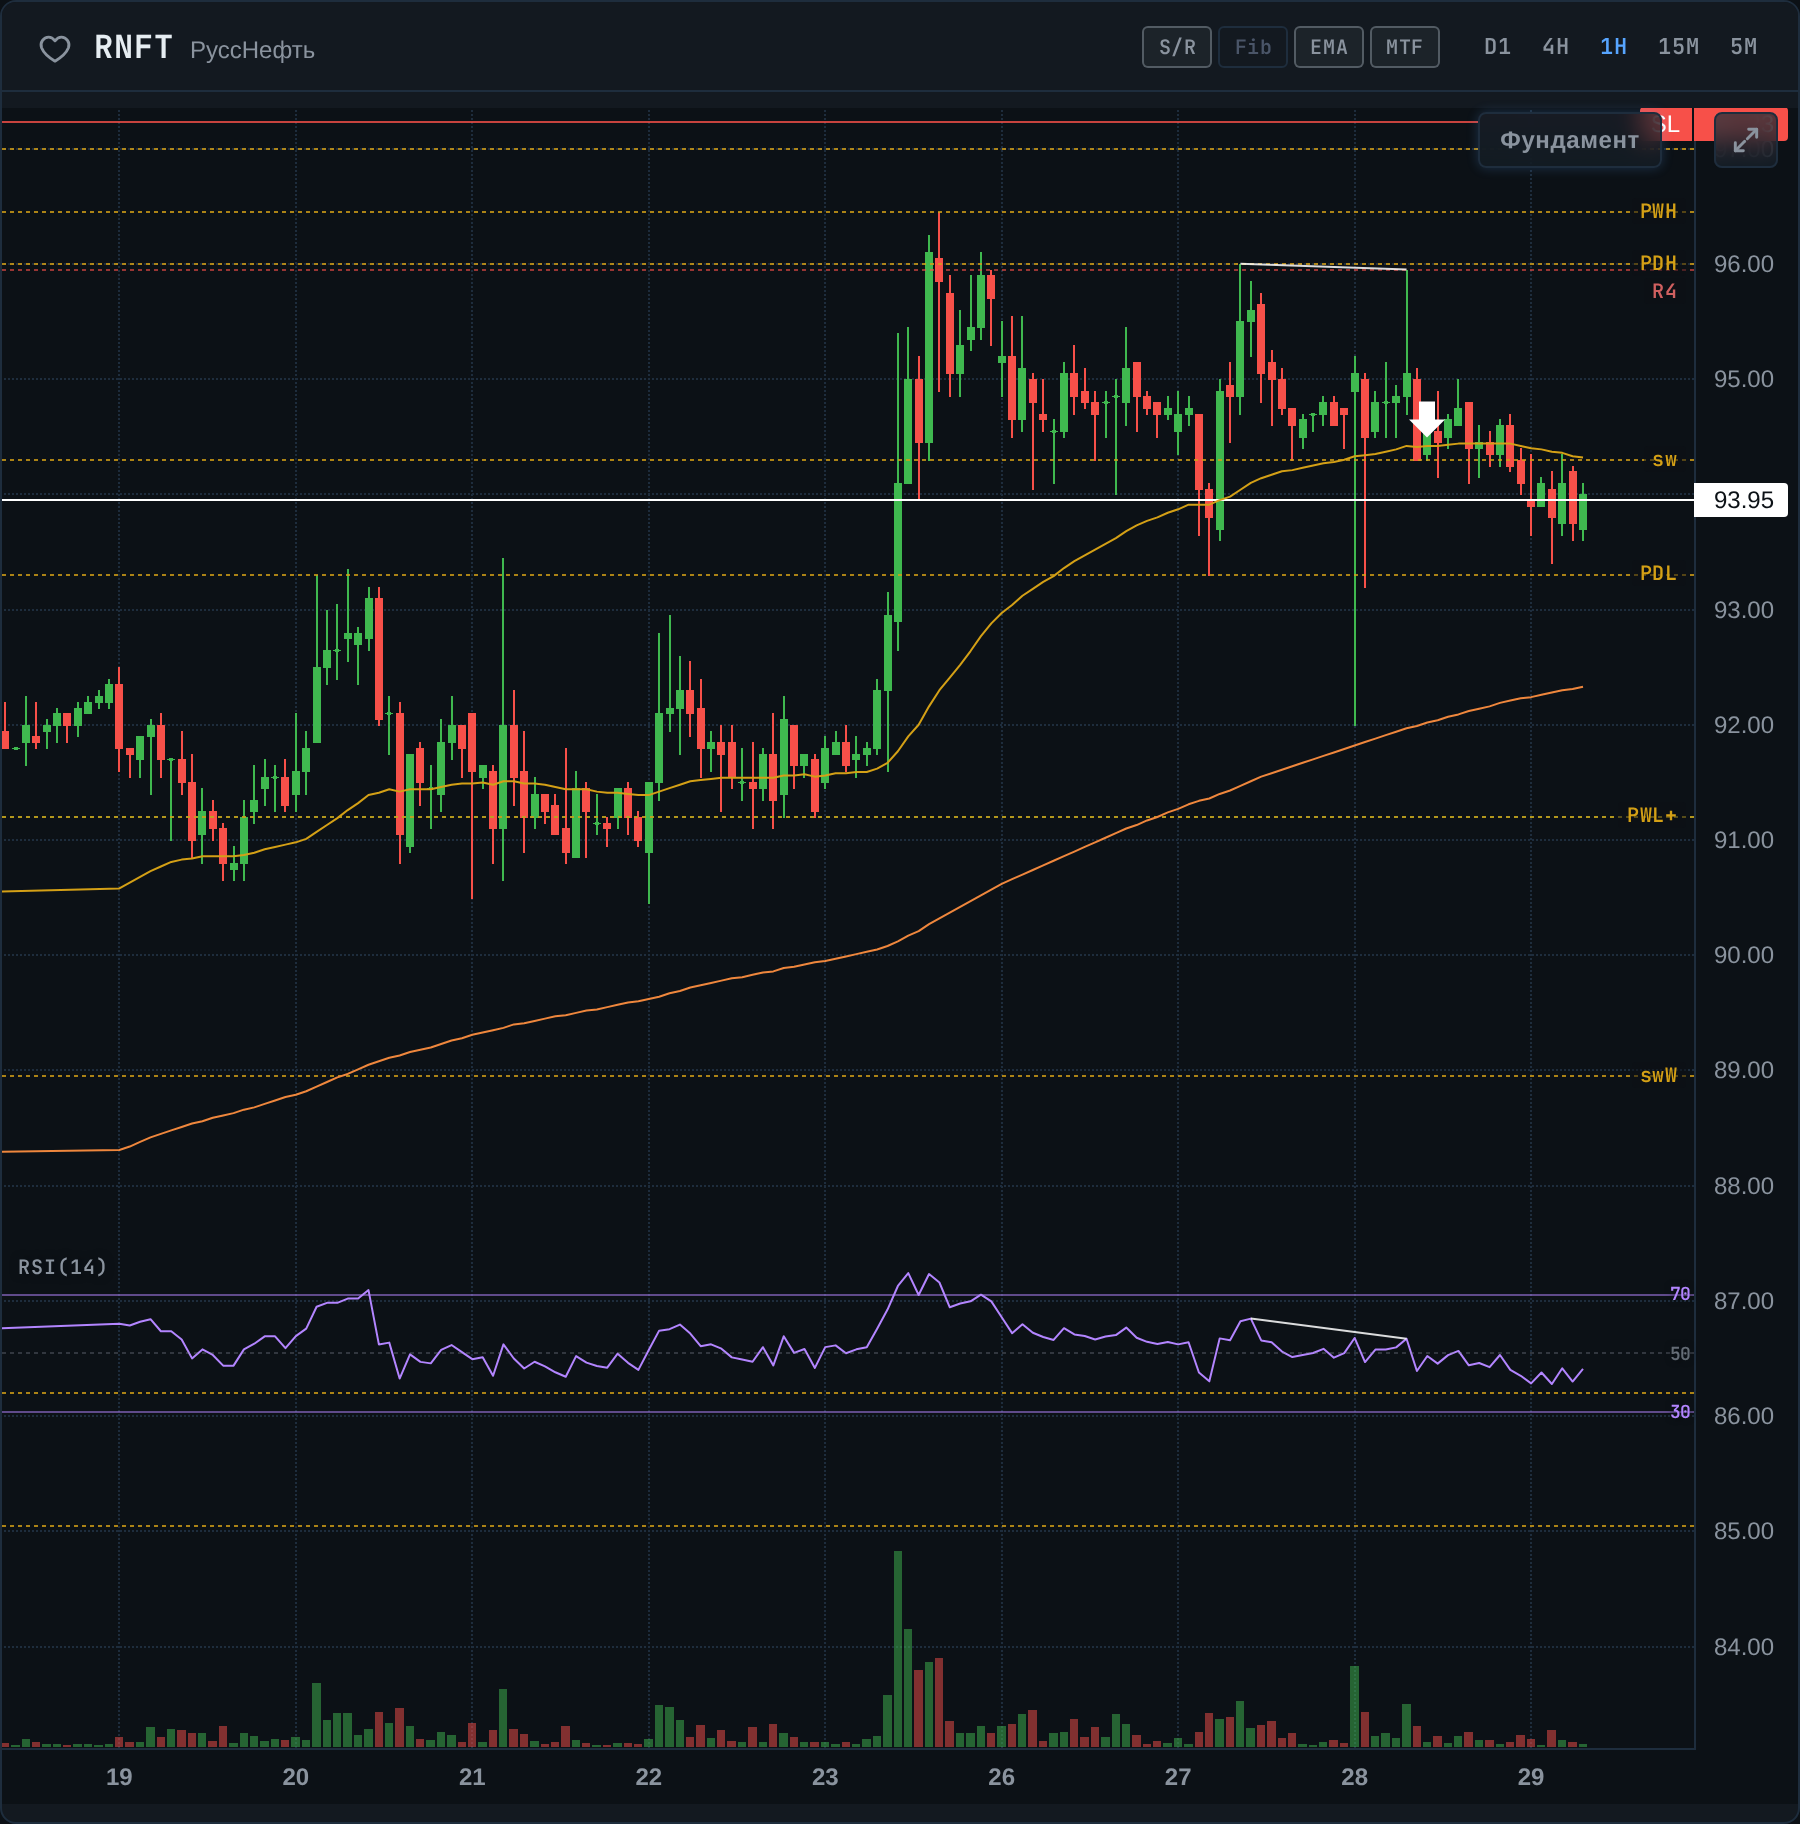Screen dimensions: 1800x1824
Task: Click the red SL level tag
Action: coord(1666,124)
